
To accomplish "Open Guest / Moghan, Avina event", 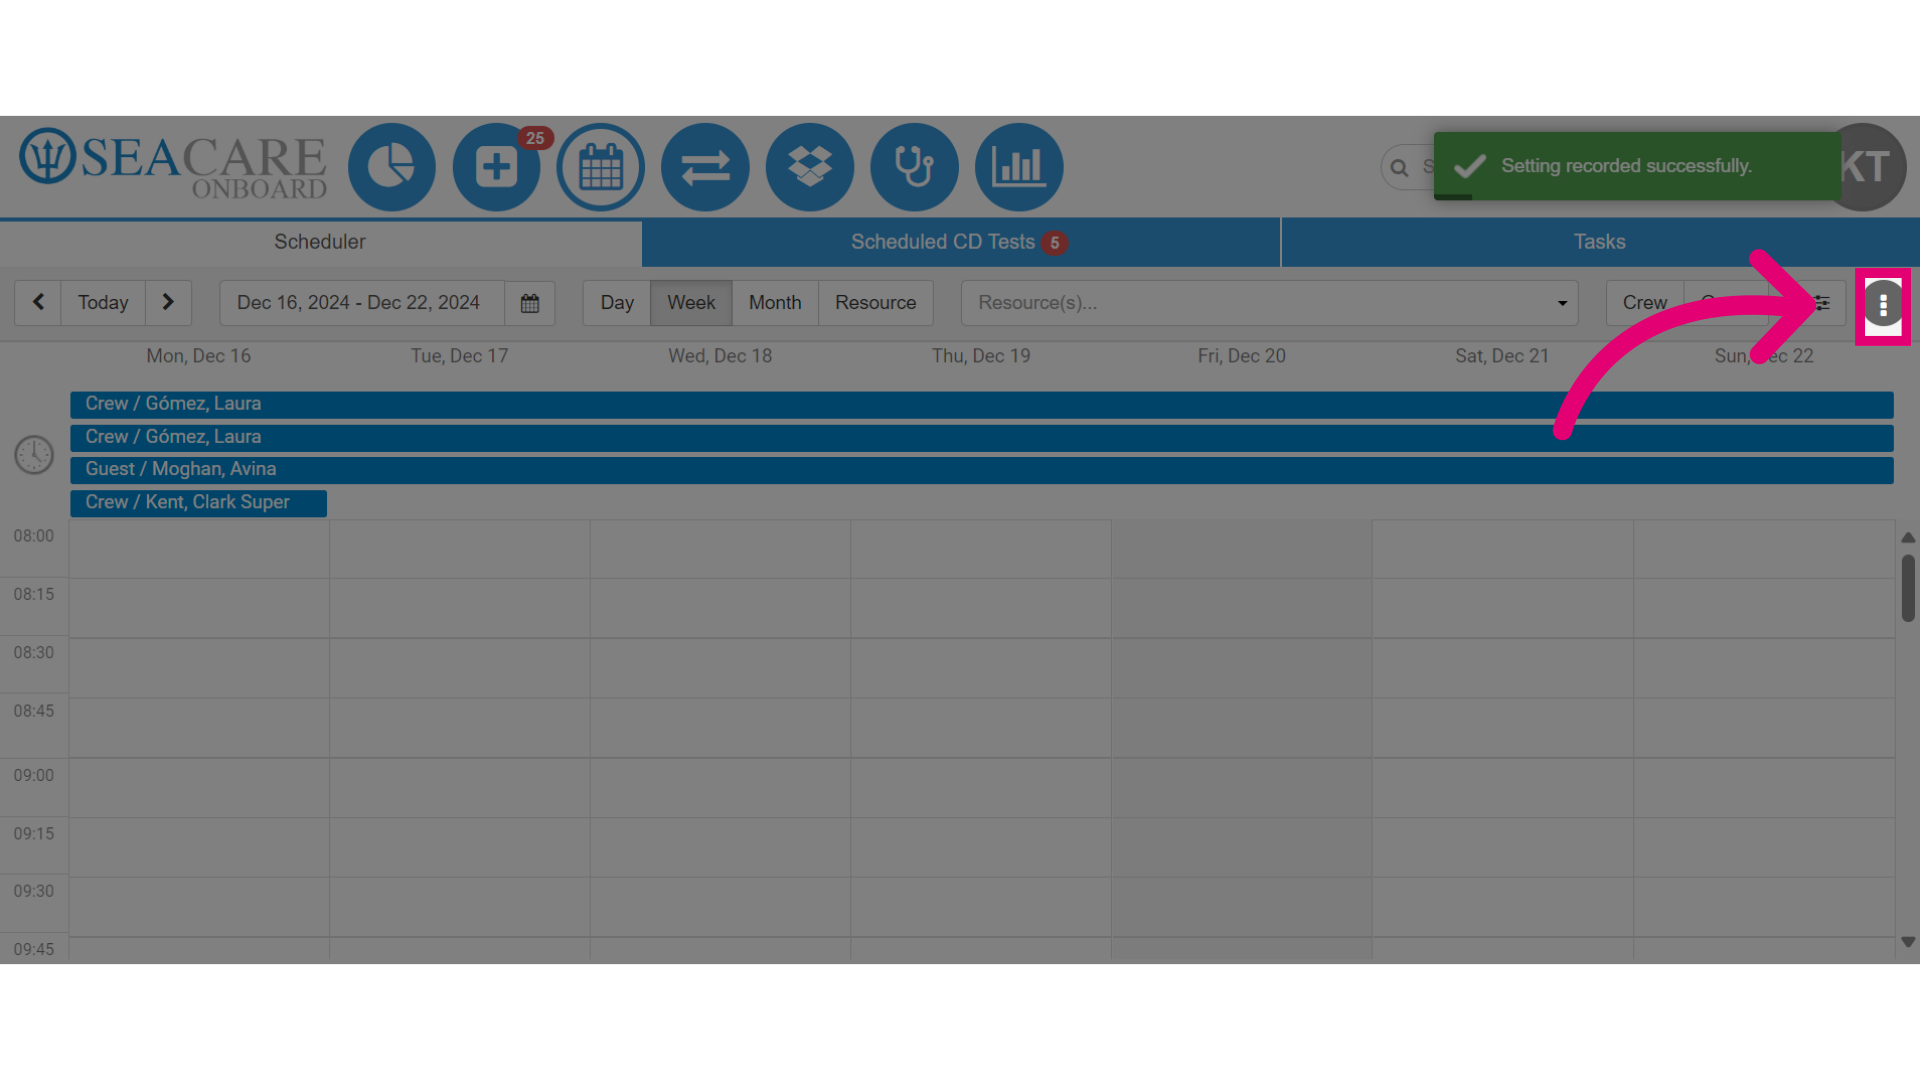I will tap(981, 470).
